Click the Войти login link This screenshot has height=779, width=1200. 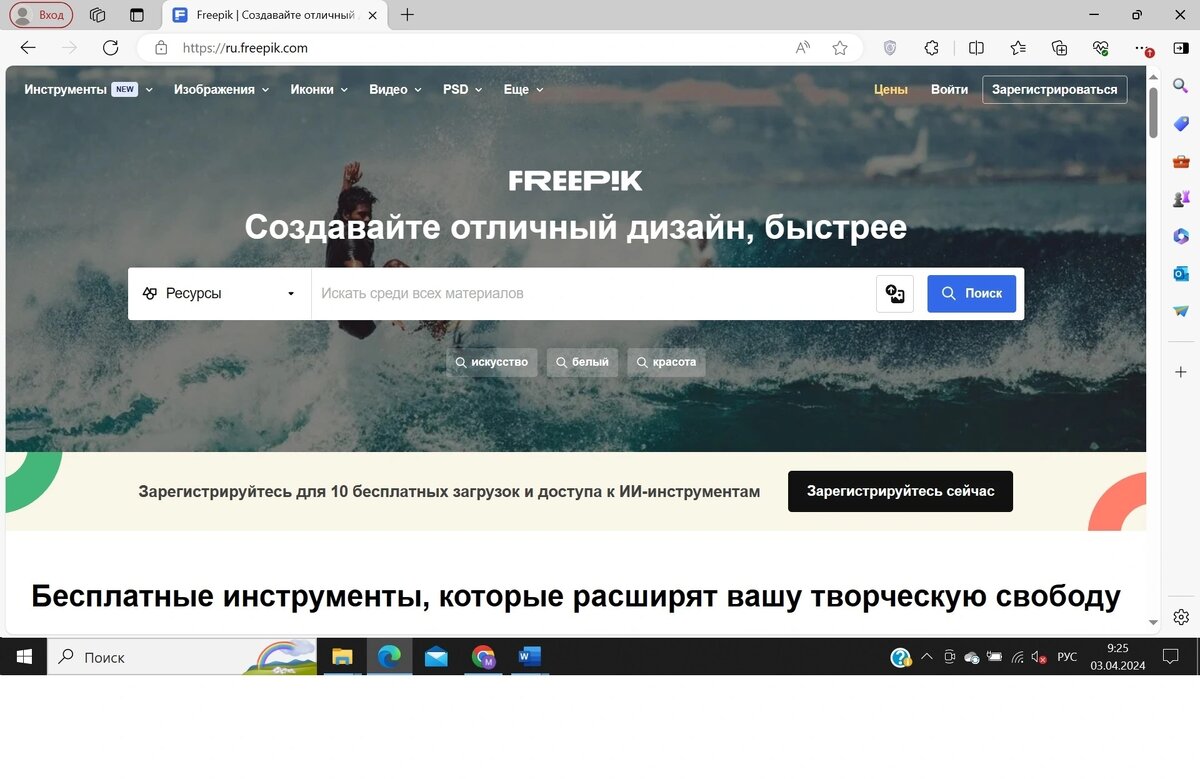tap(949, 89)
